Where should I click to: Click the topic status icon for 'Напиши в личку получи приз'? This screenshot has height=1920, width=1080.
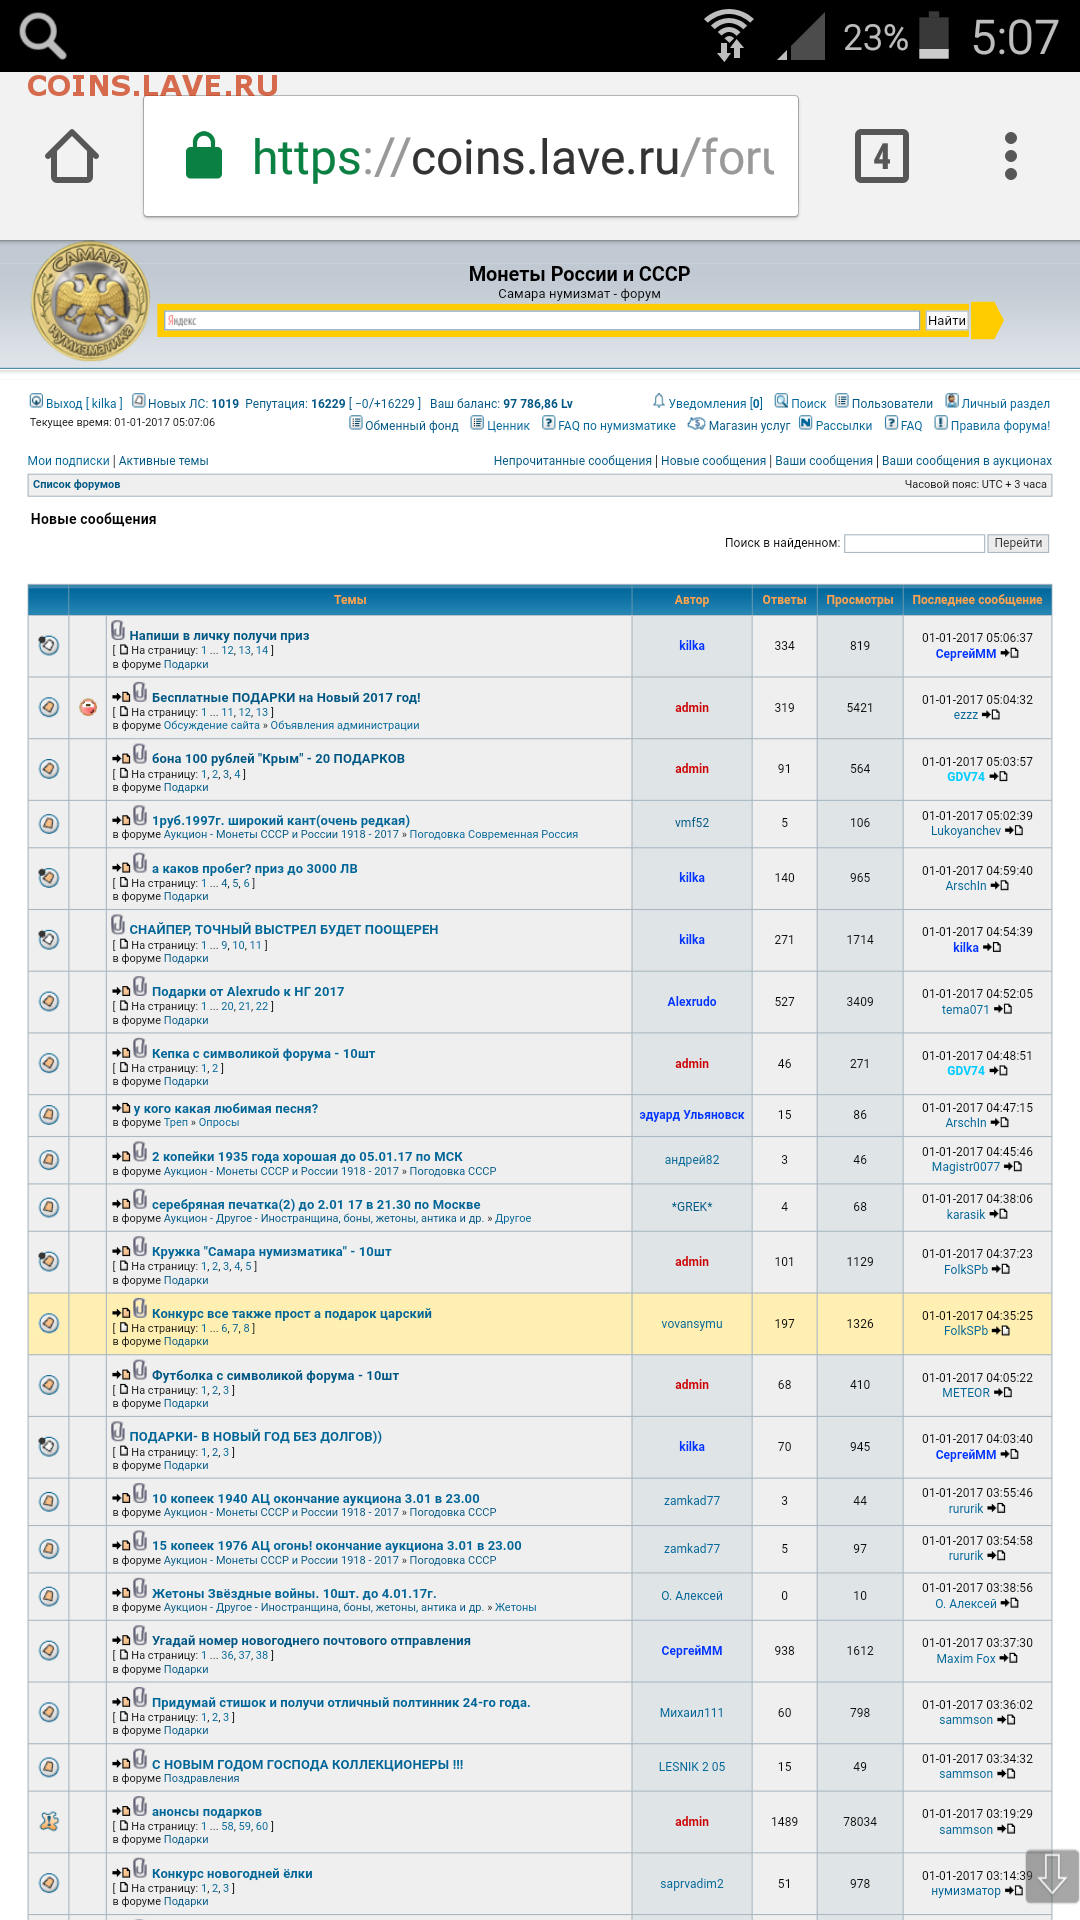click(48, 645)
